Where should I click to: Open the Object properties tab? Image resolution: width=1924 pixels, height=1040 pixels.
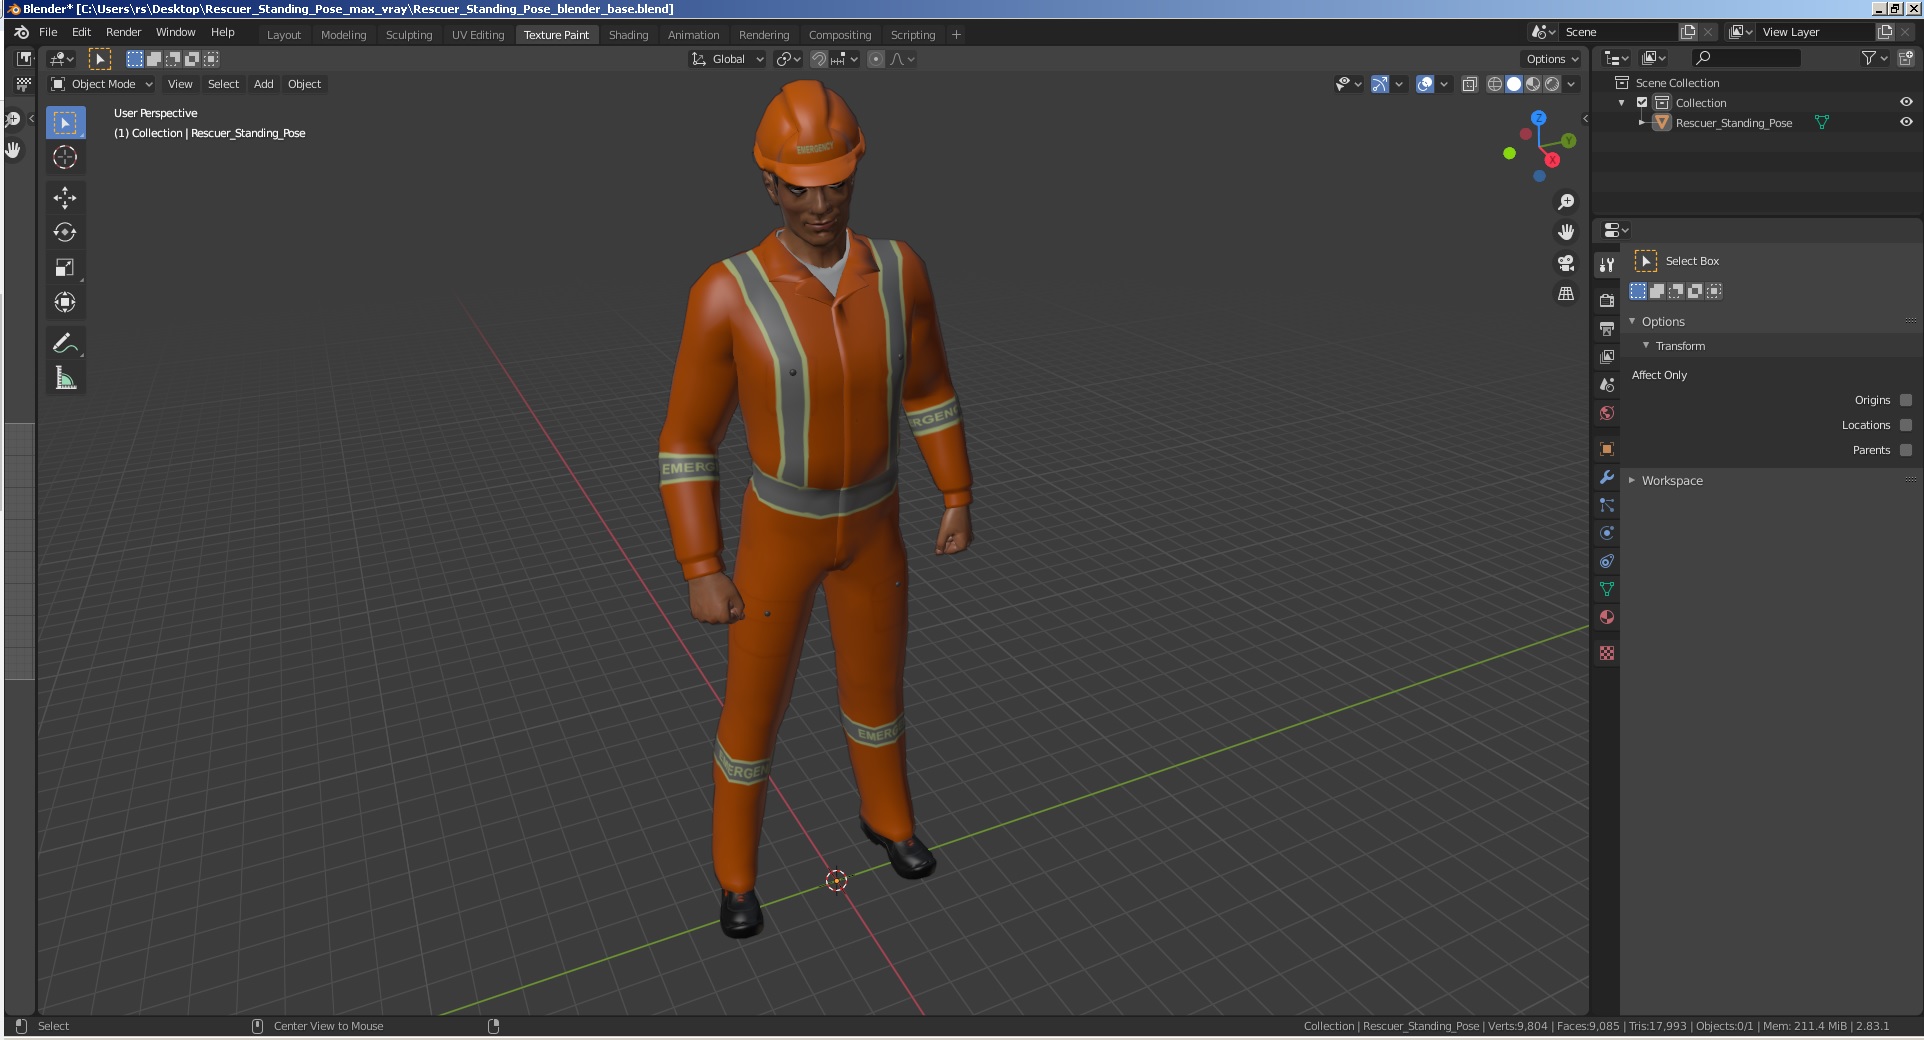tap(1607, 449)
